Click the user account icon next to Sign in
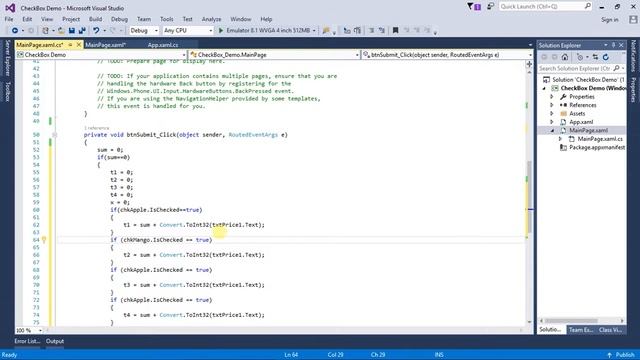The height and width of the screenshot is (360, 640). (633, 20)
